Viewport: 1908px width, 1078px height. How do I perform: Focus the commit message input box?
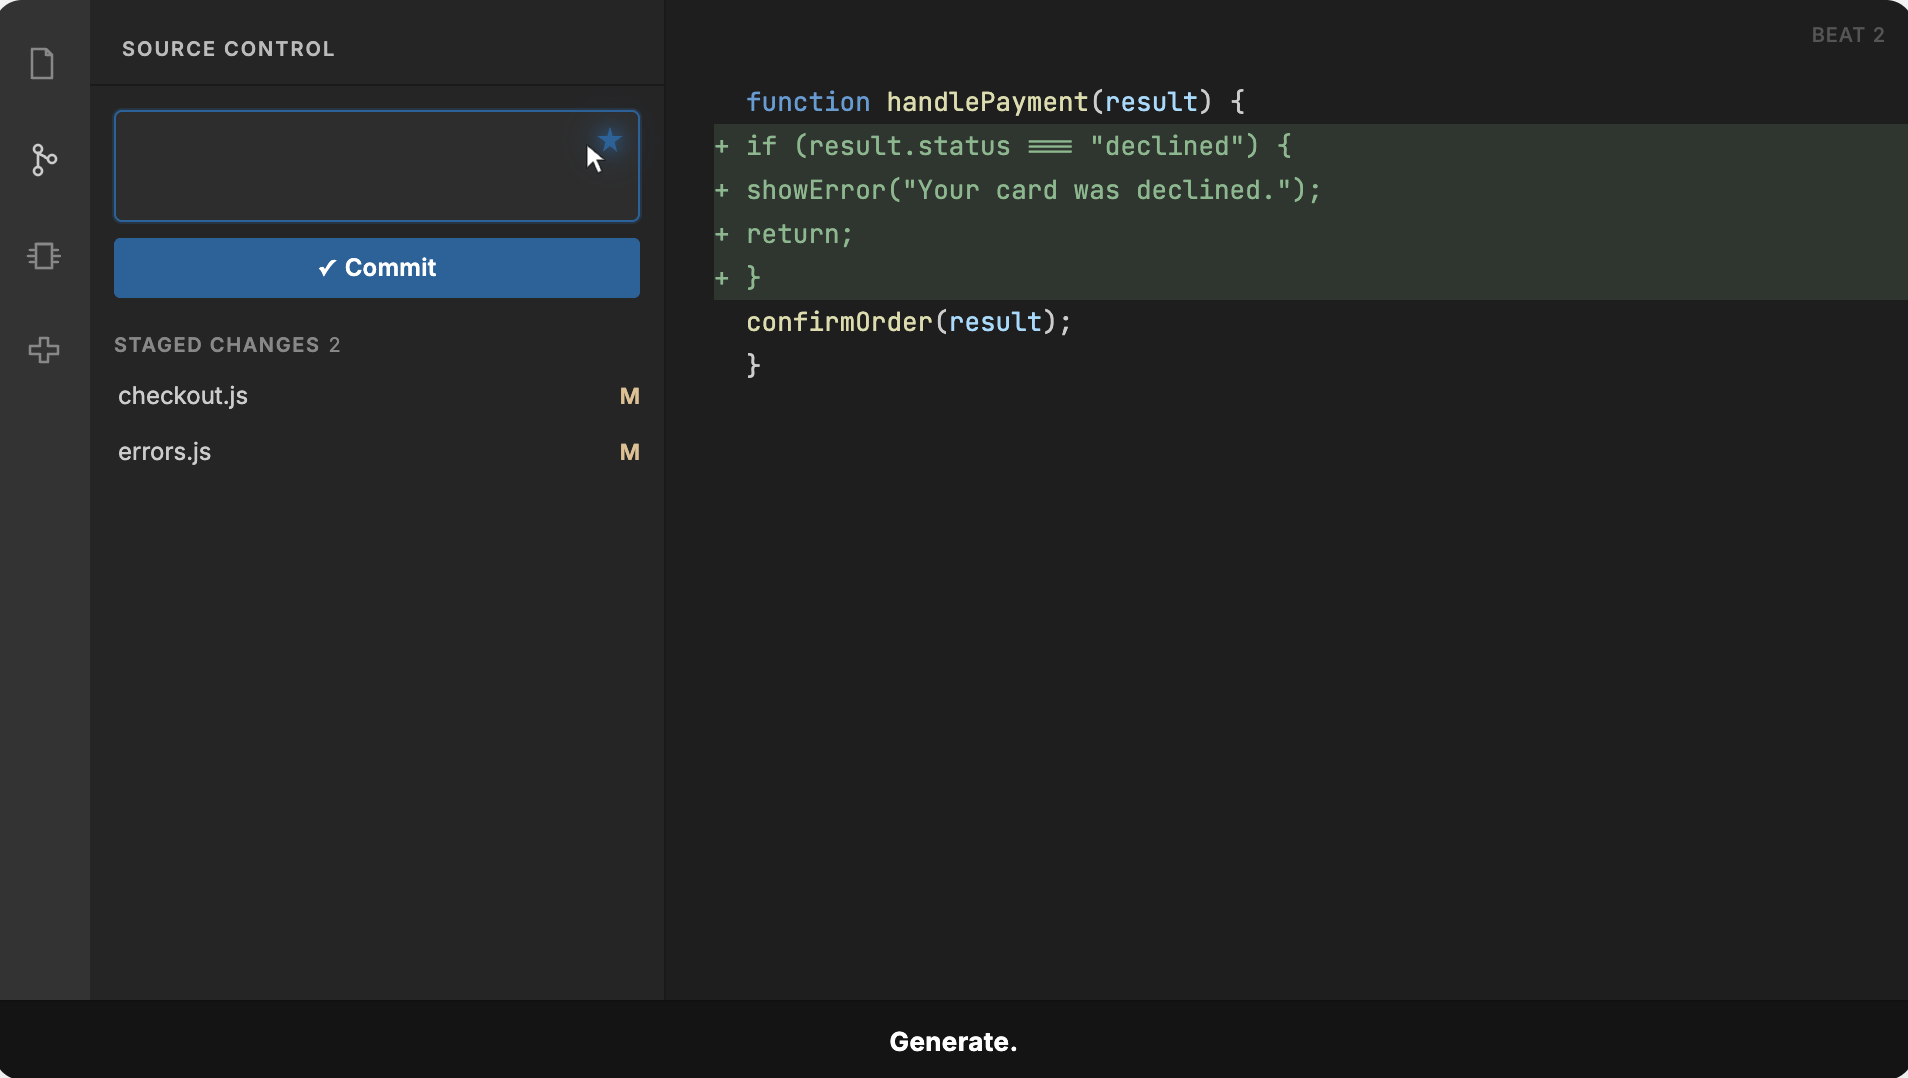click(x=377, y=166)
